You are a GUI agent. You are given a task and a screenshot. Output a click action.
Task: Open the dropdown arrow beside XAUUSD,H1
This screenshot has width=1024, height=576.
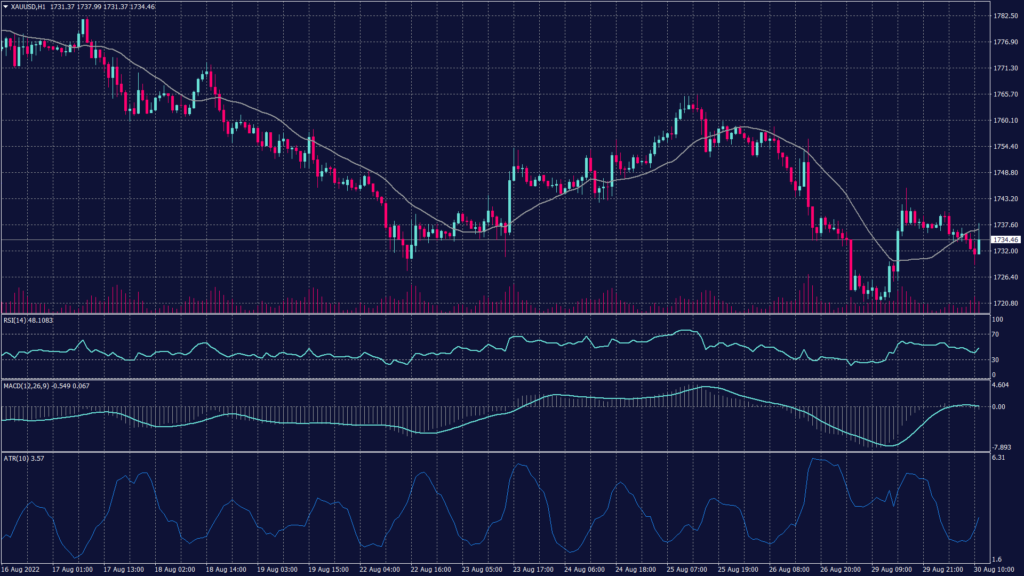coord(6,8)
